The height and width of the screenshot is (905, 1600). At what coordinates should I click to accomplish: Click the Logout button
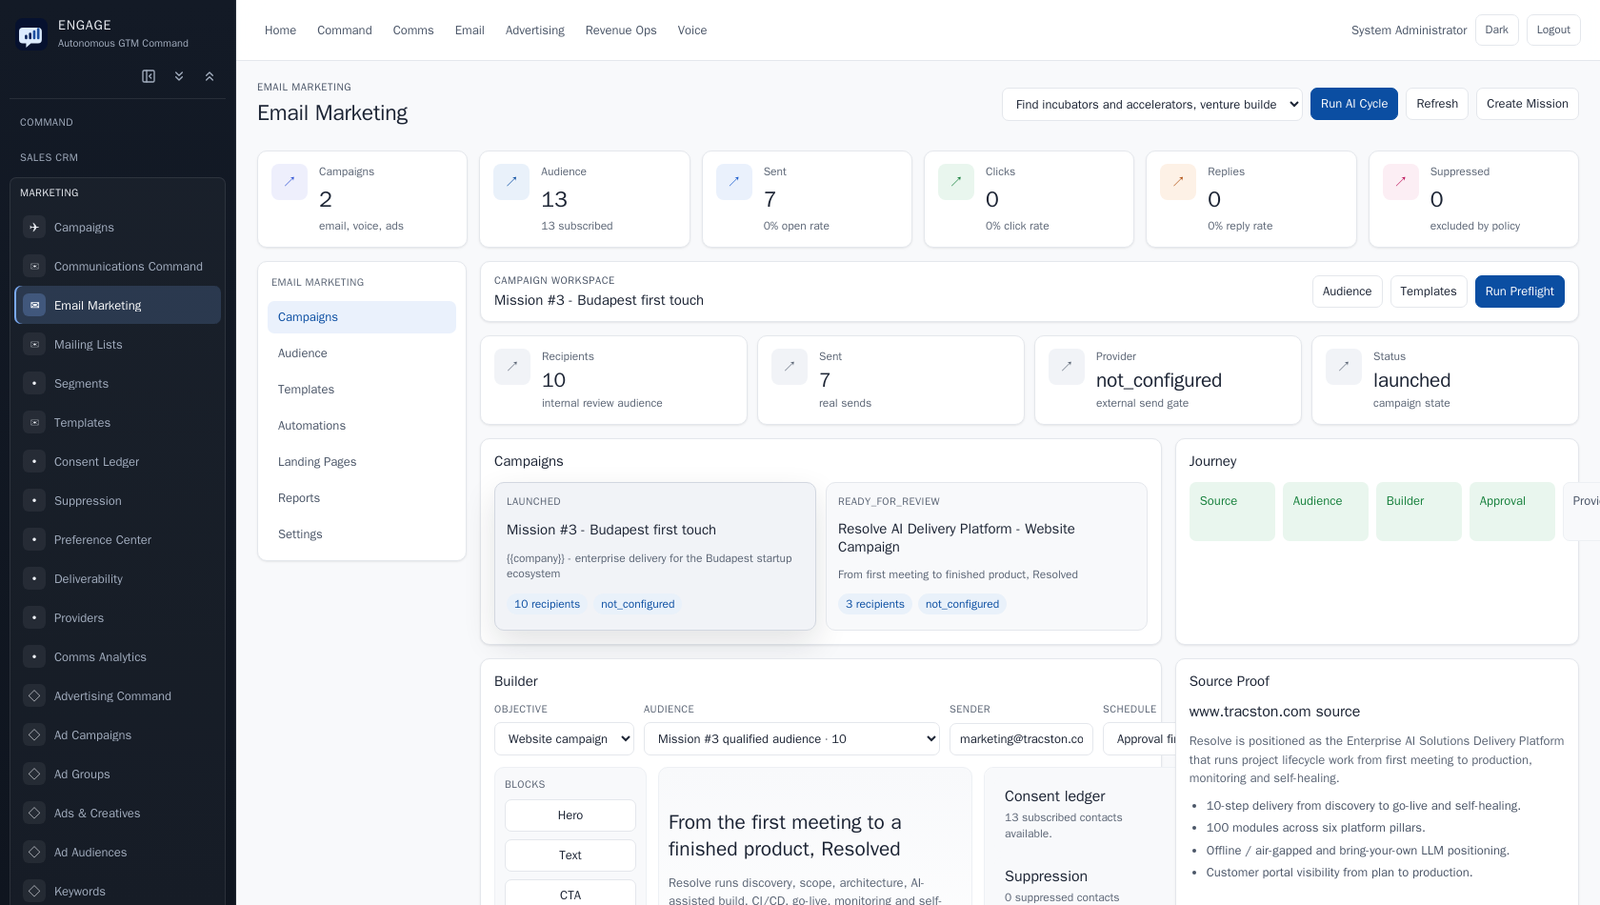1553,30
